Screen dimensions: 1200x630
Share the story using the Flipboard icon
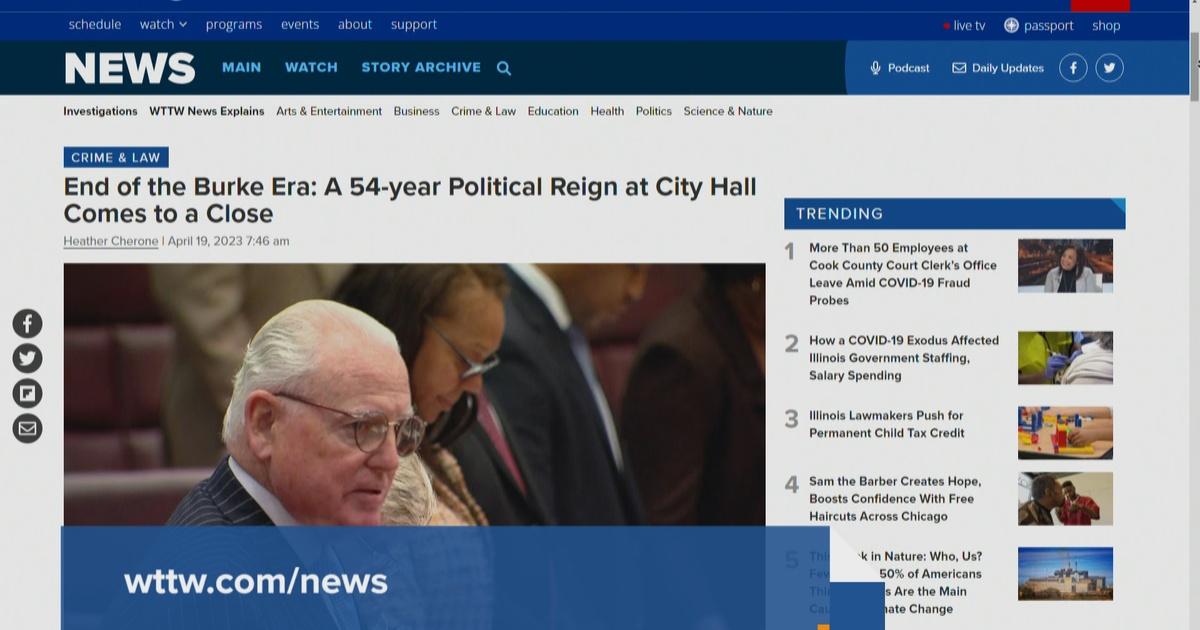[27, 392]
